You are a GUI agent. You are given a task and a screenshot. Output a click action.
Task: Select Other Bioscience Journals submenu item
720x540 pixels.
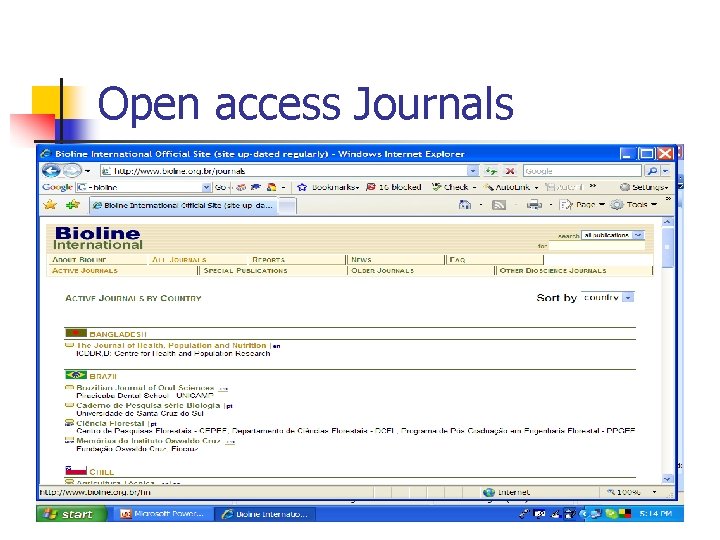(553, 270)
